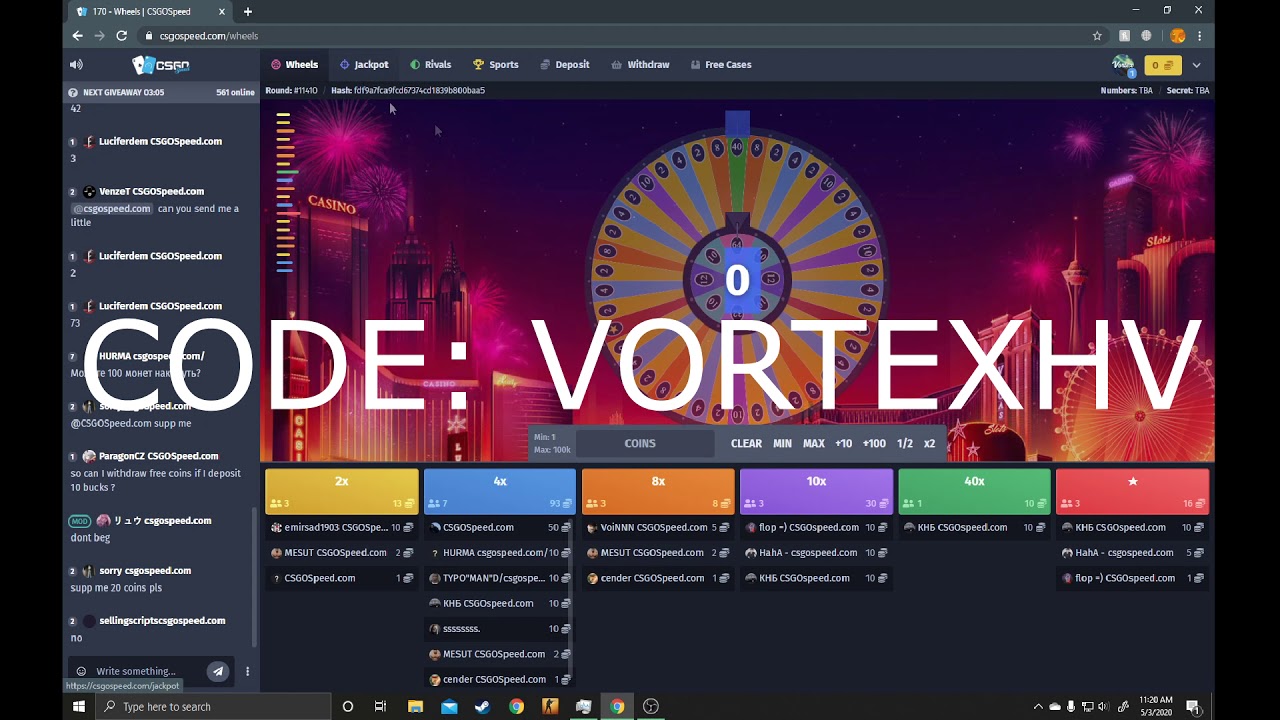The height and width of the screenshot is (720, 1280).
Task: Open the CSGO Speed logo home link
Action: [x=161, y=65]
